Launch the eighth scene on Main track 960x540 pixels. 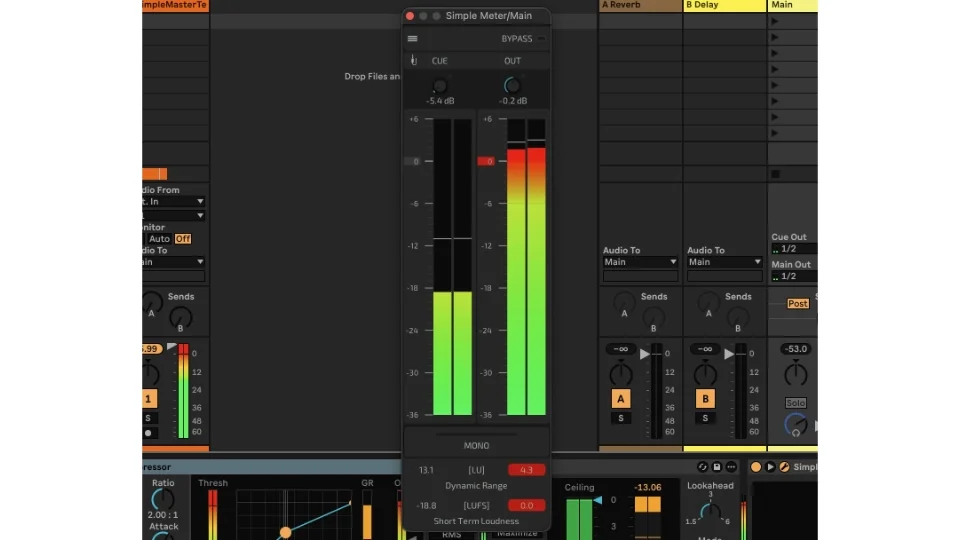(775, 133)
